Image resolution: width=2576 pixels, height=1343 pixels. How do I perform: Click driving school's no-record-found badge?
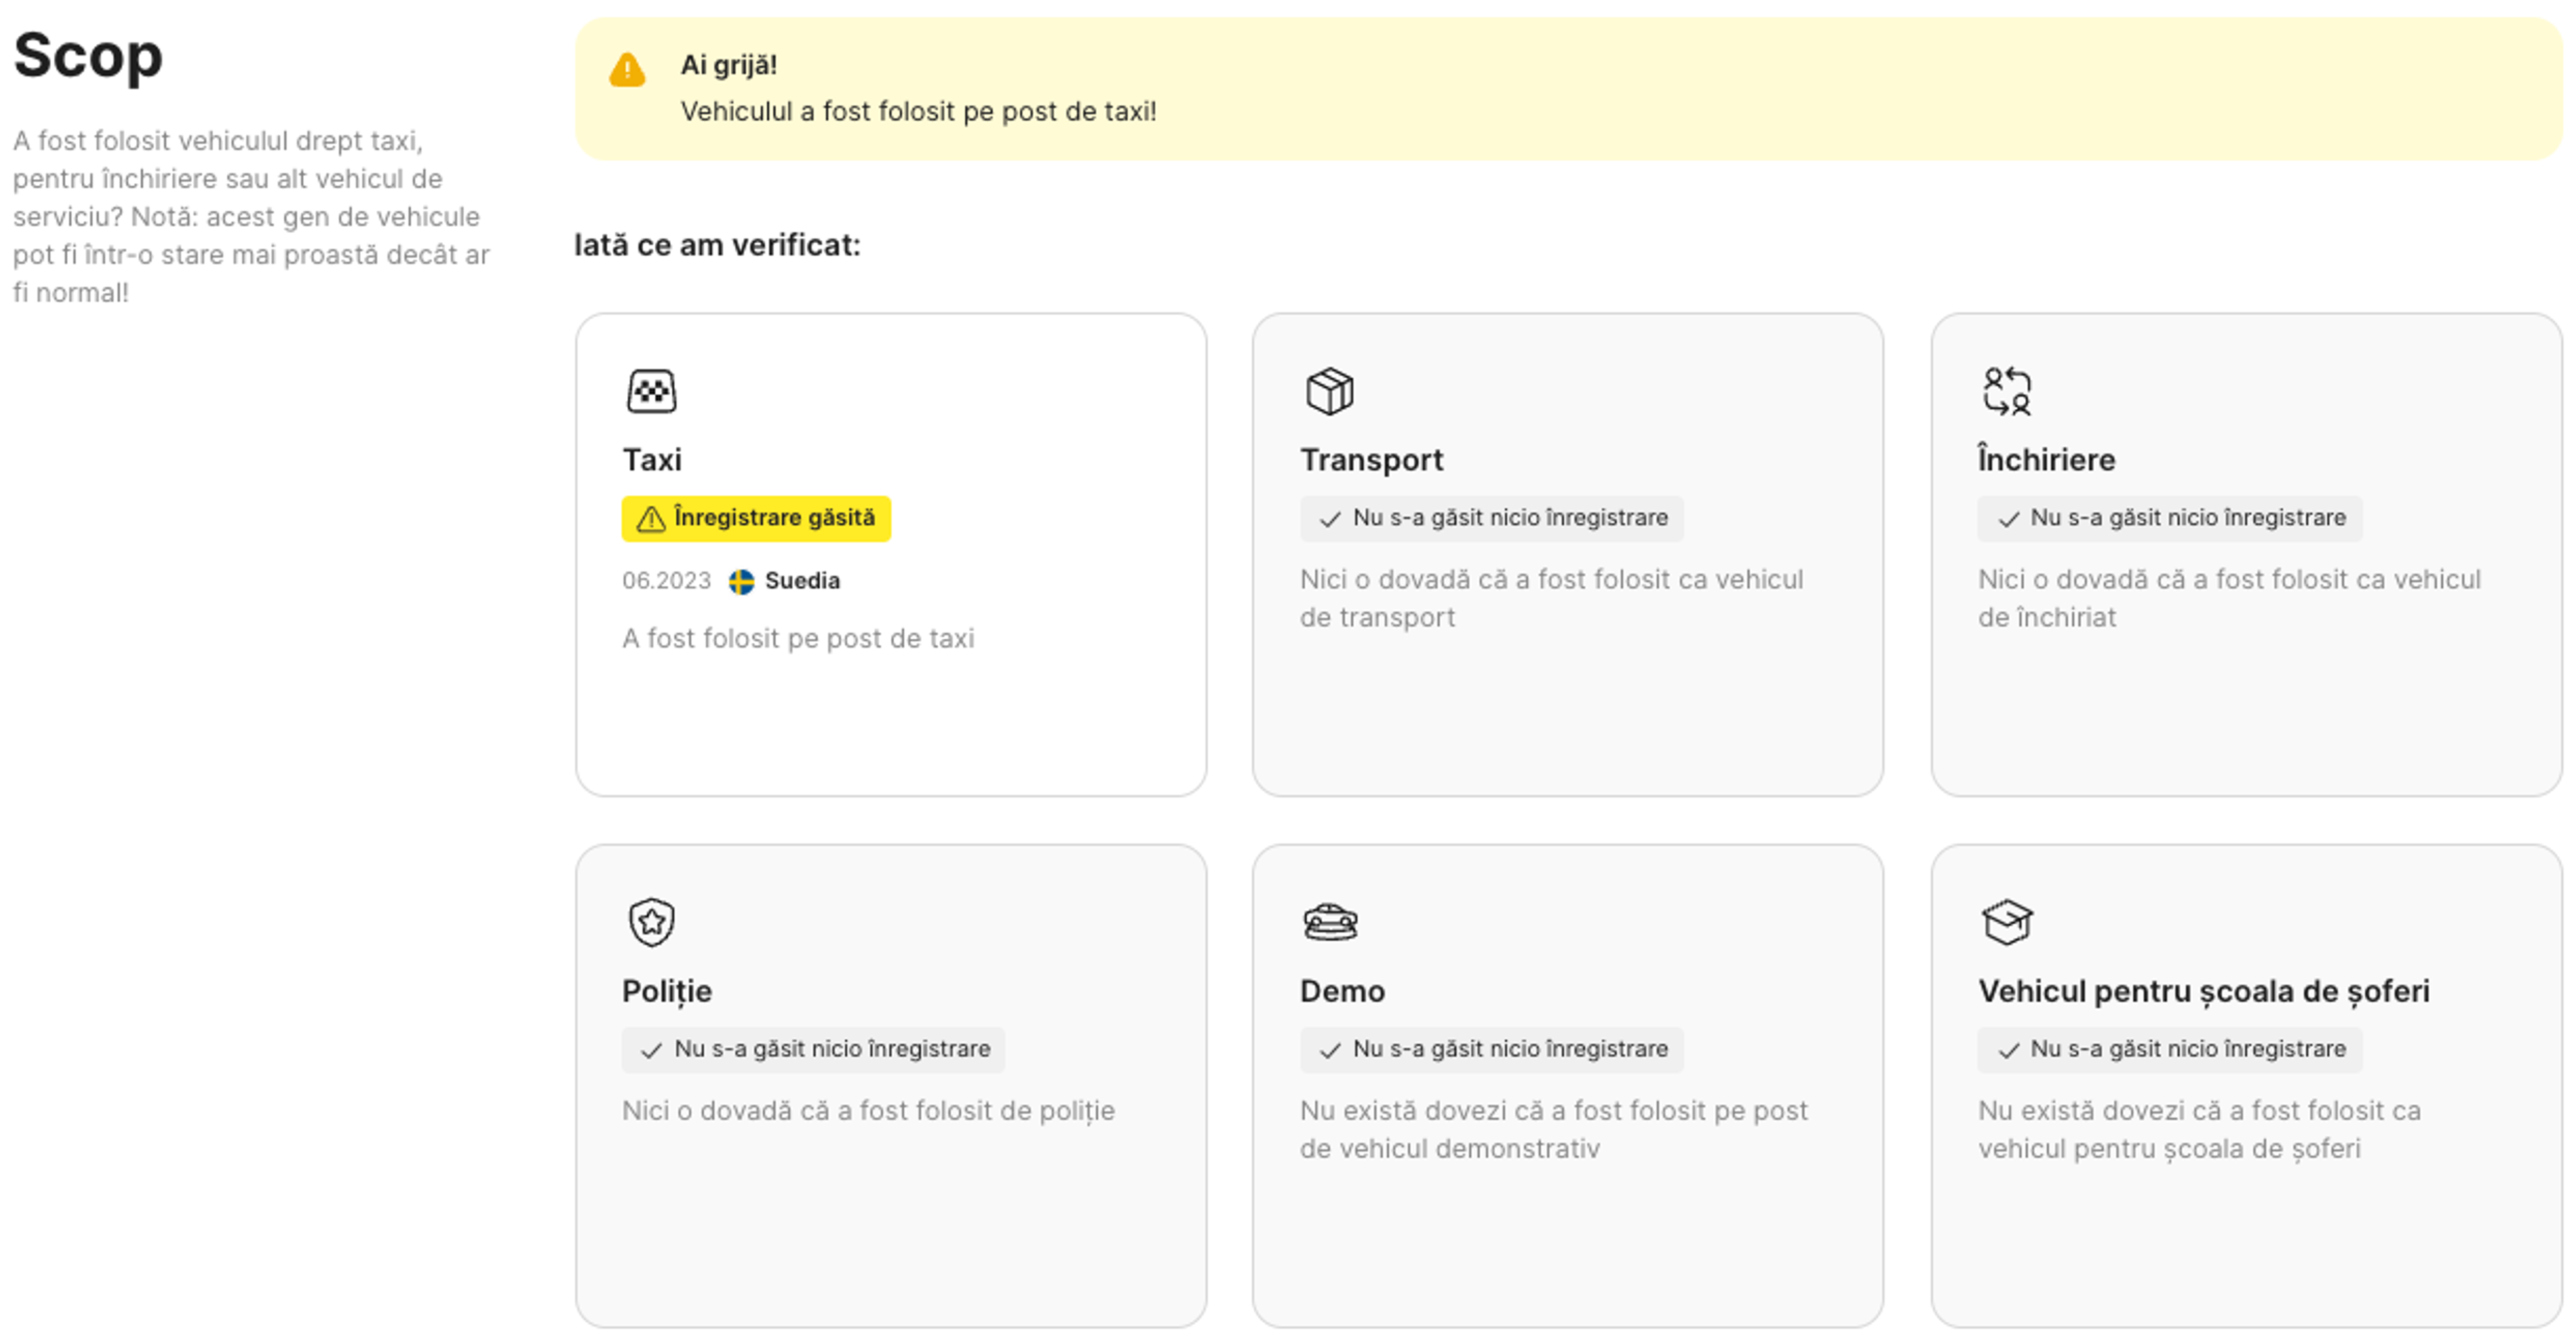[x=2169, y=1050]
